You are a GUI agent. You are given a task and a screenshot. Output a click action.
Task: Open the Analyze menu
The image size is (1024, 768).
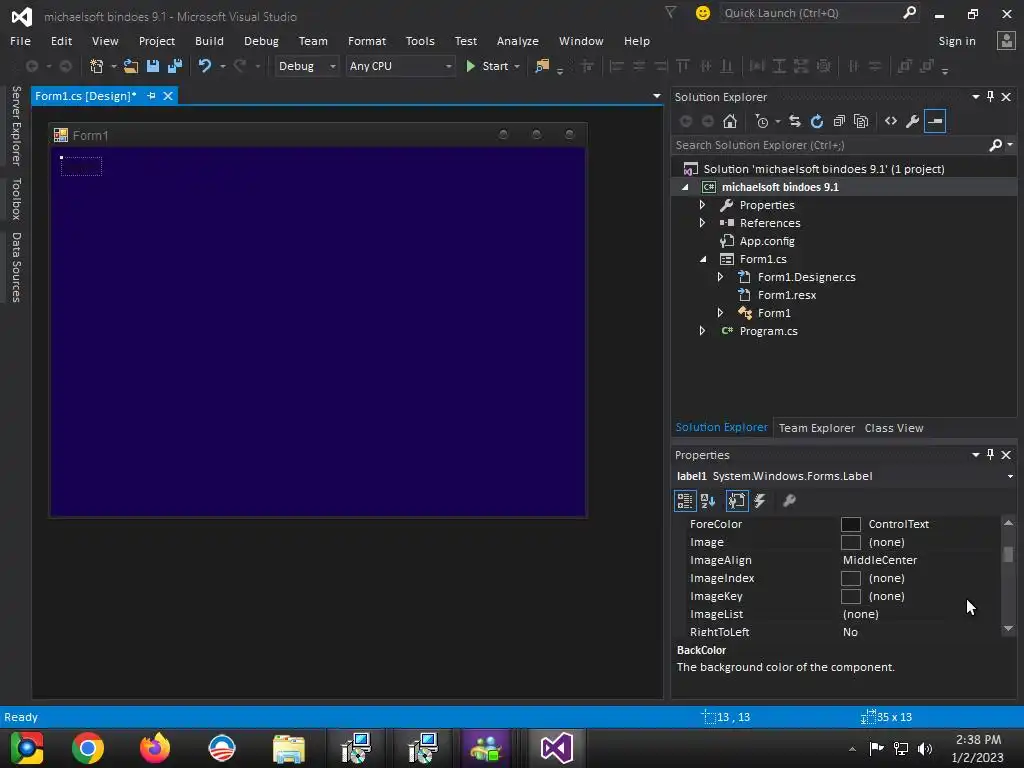(x=517, y=41)
